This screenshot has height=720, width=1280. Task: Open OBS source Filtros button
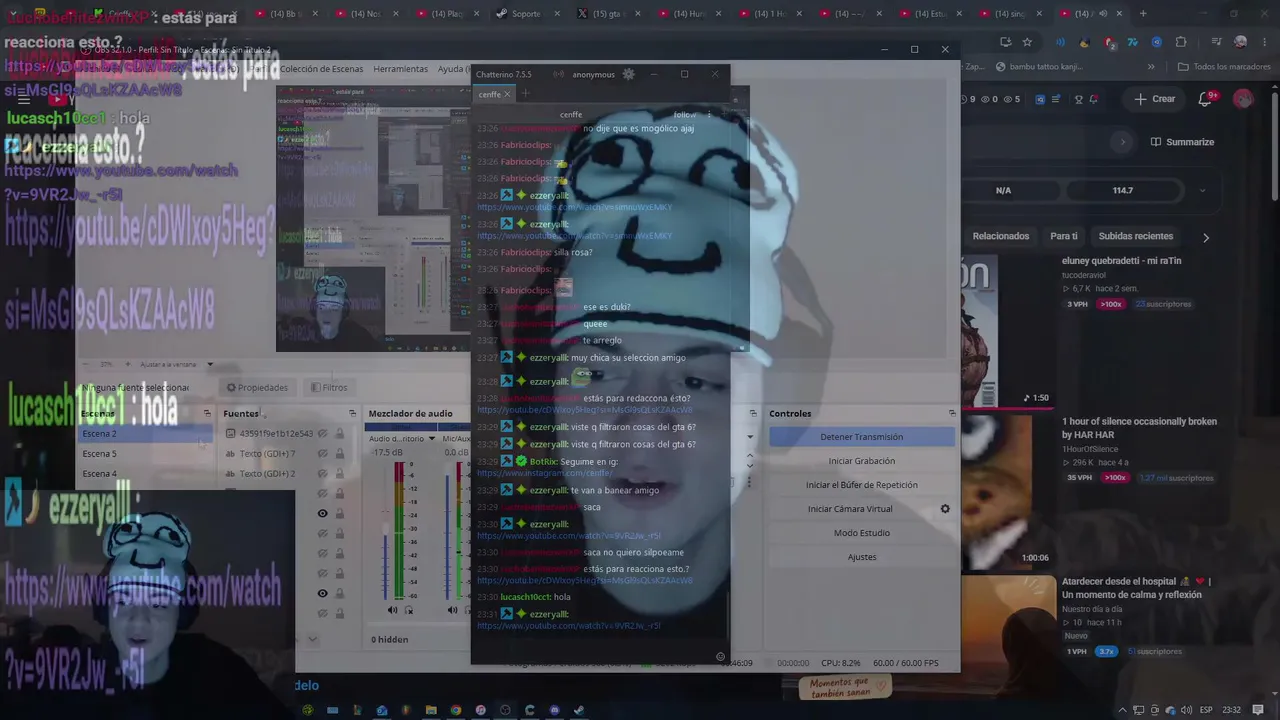click(x=329, y=388)
